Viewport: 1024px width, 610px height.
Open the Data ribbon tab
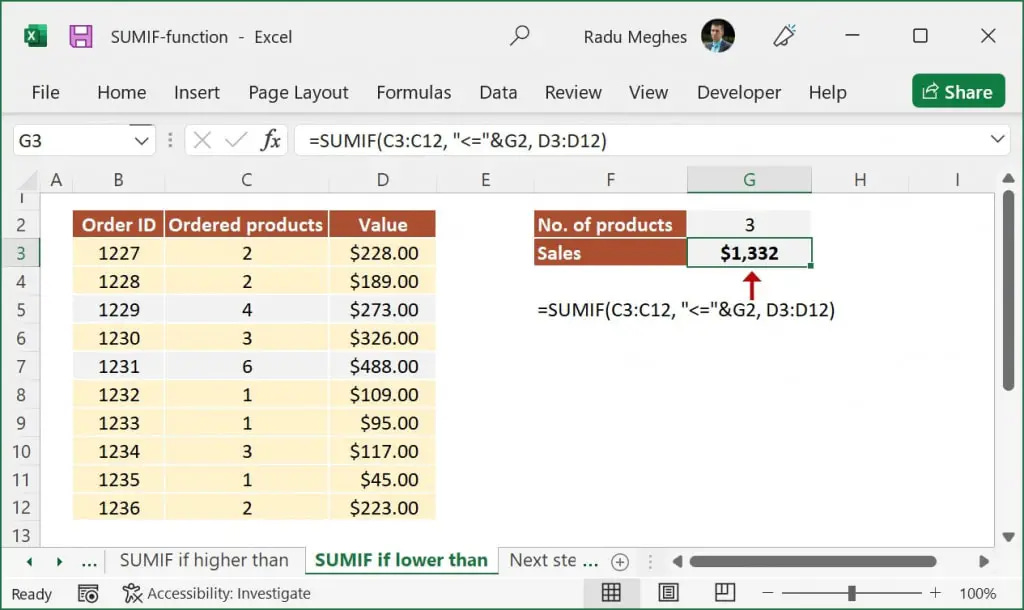tap(498, 92)
